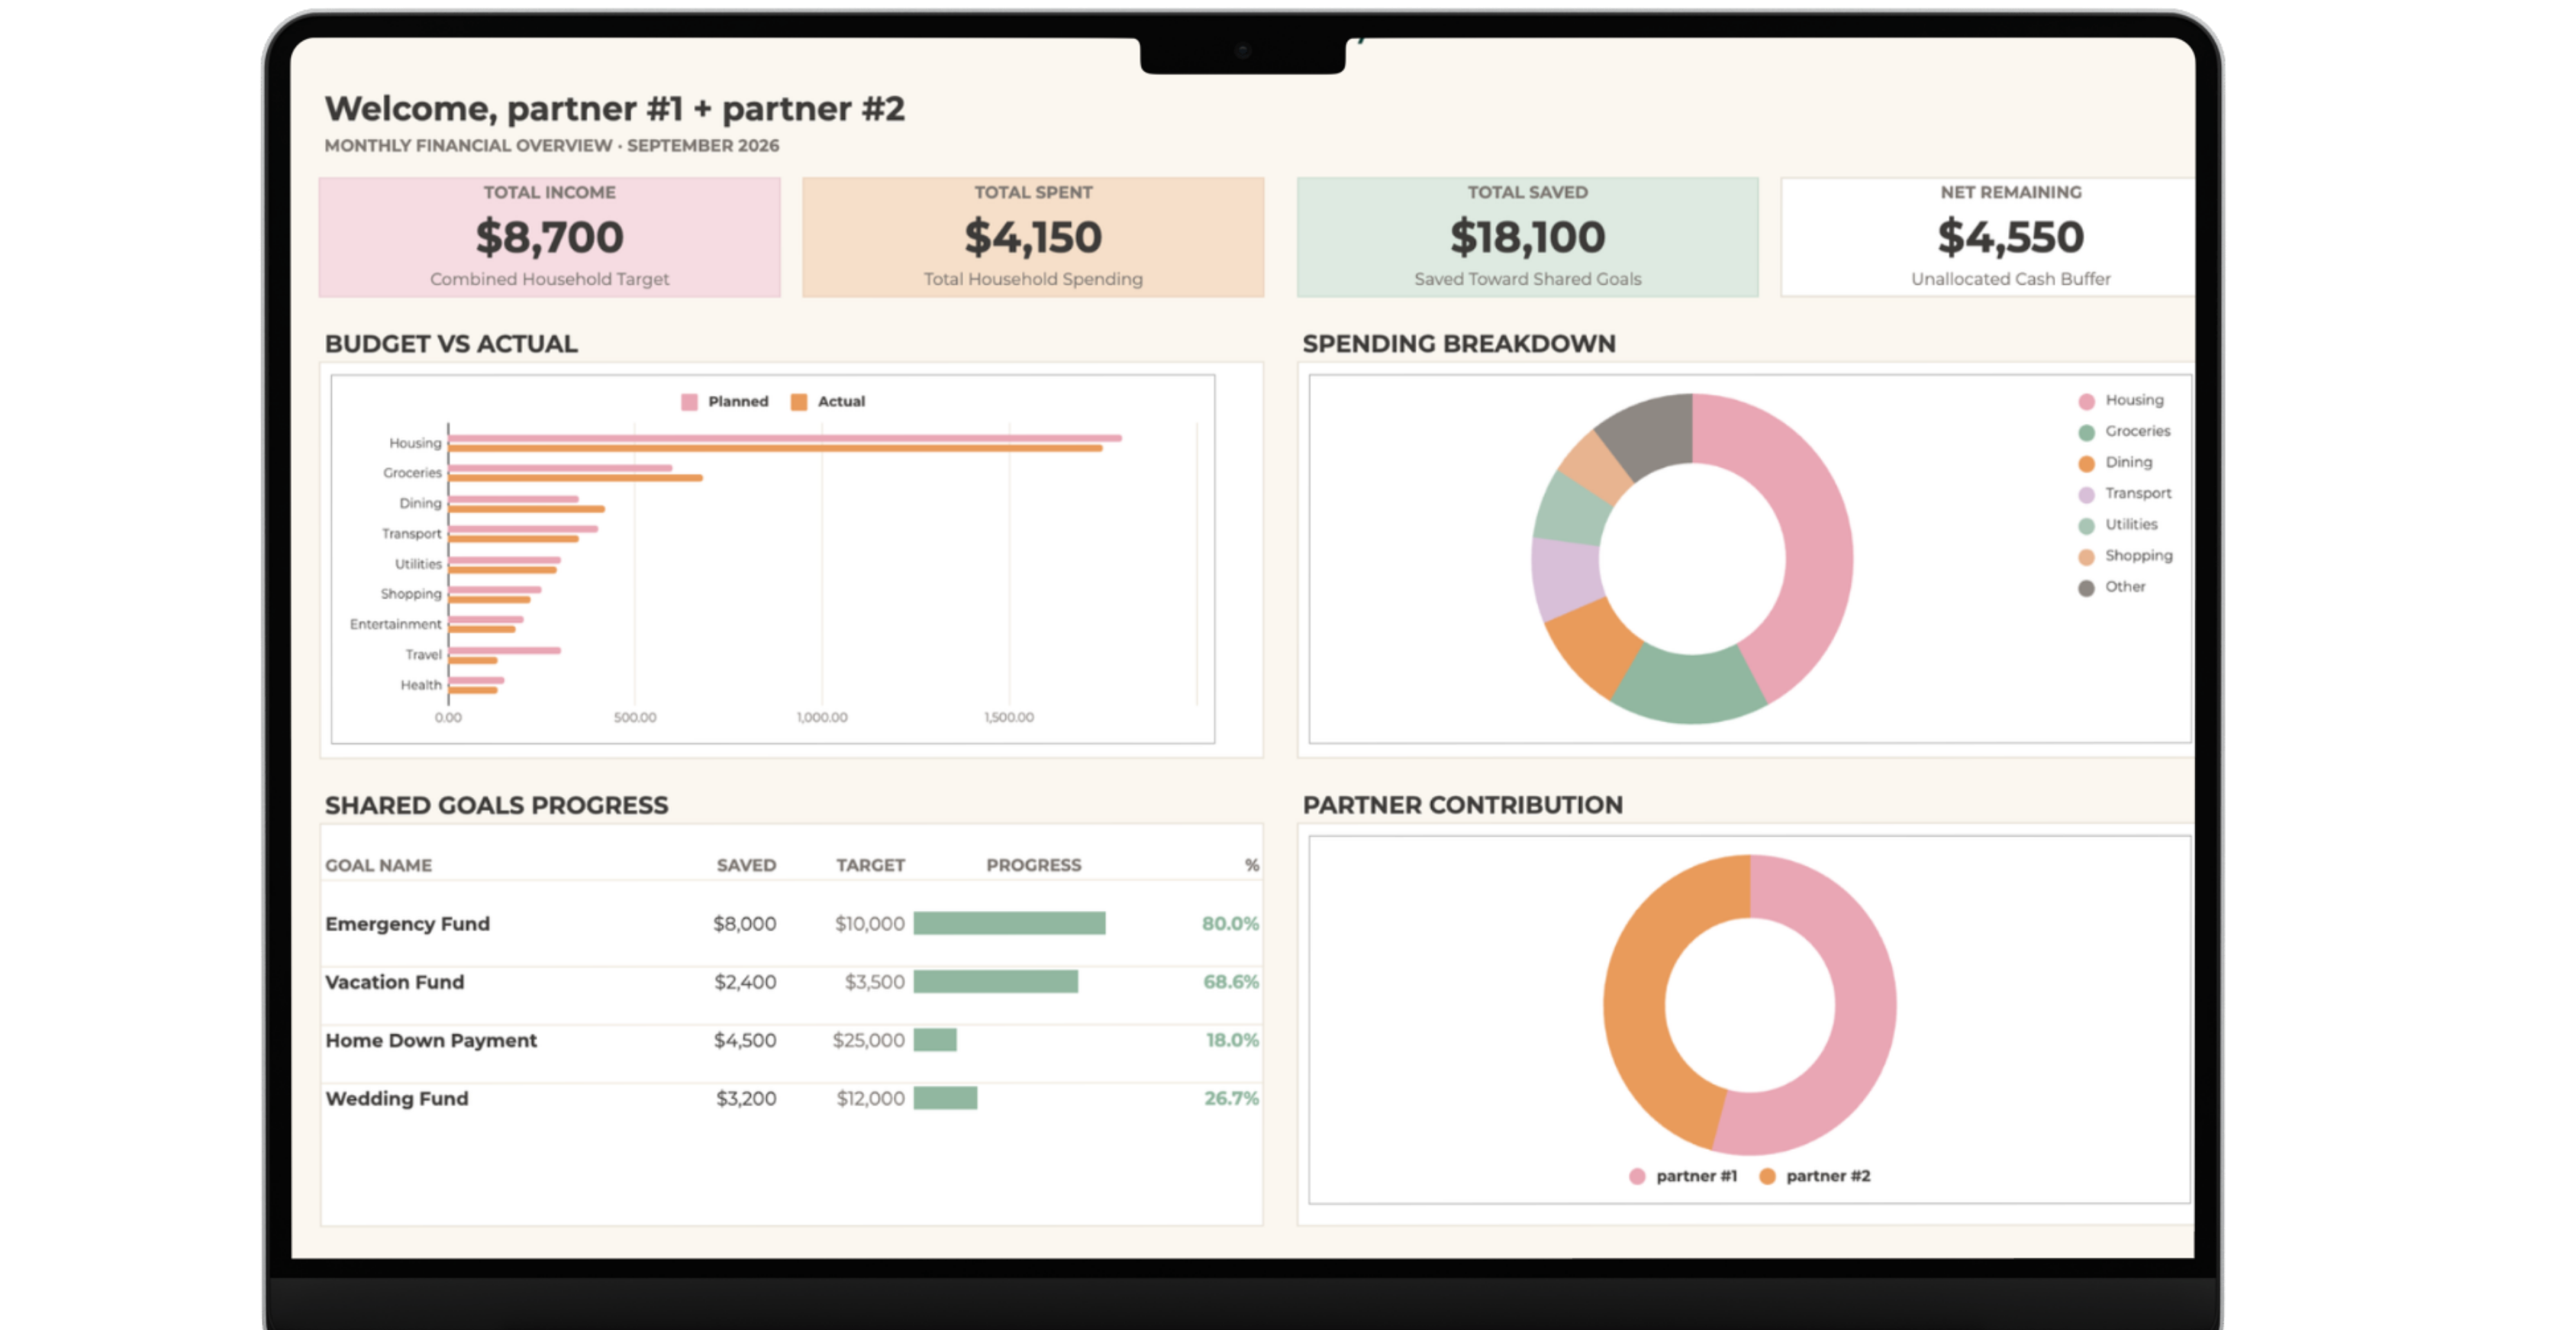Screen dimensions: 2576x1330
Task: Click the SHARED GOALS PROGRESS heading
Action: point(496,805)
